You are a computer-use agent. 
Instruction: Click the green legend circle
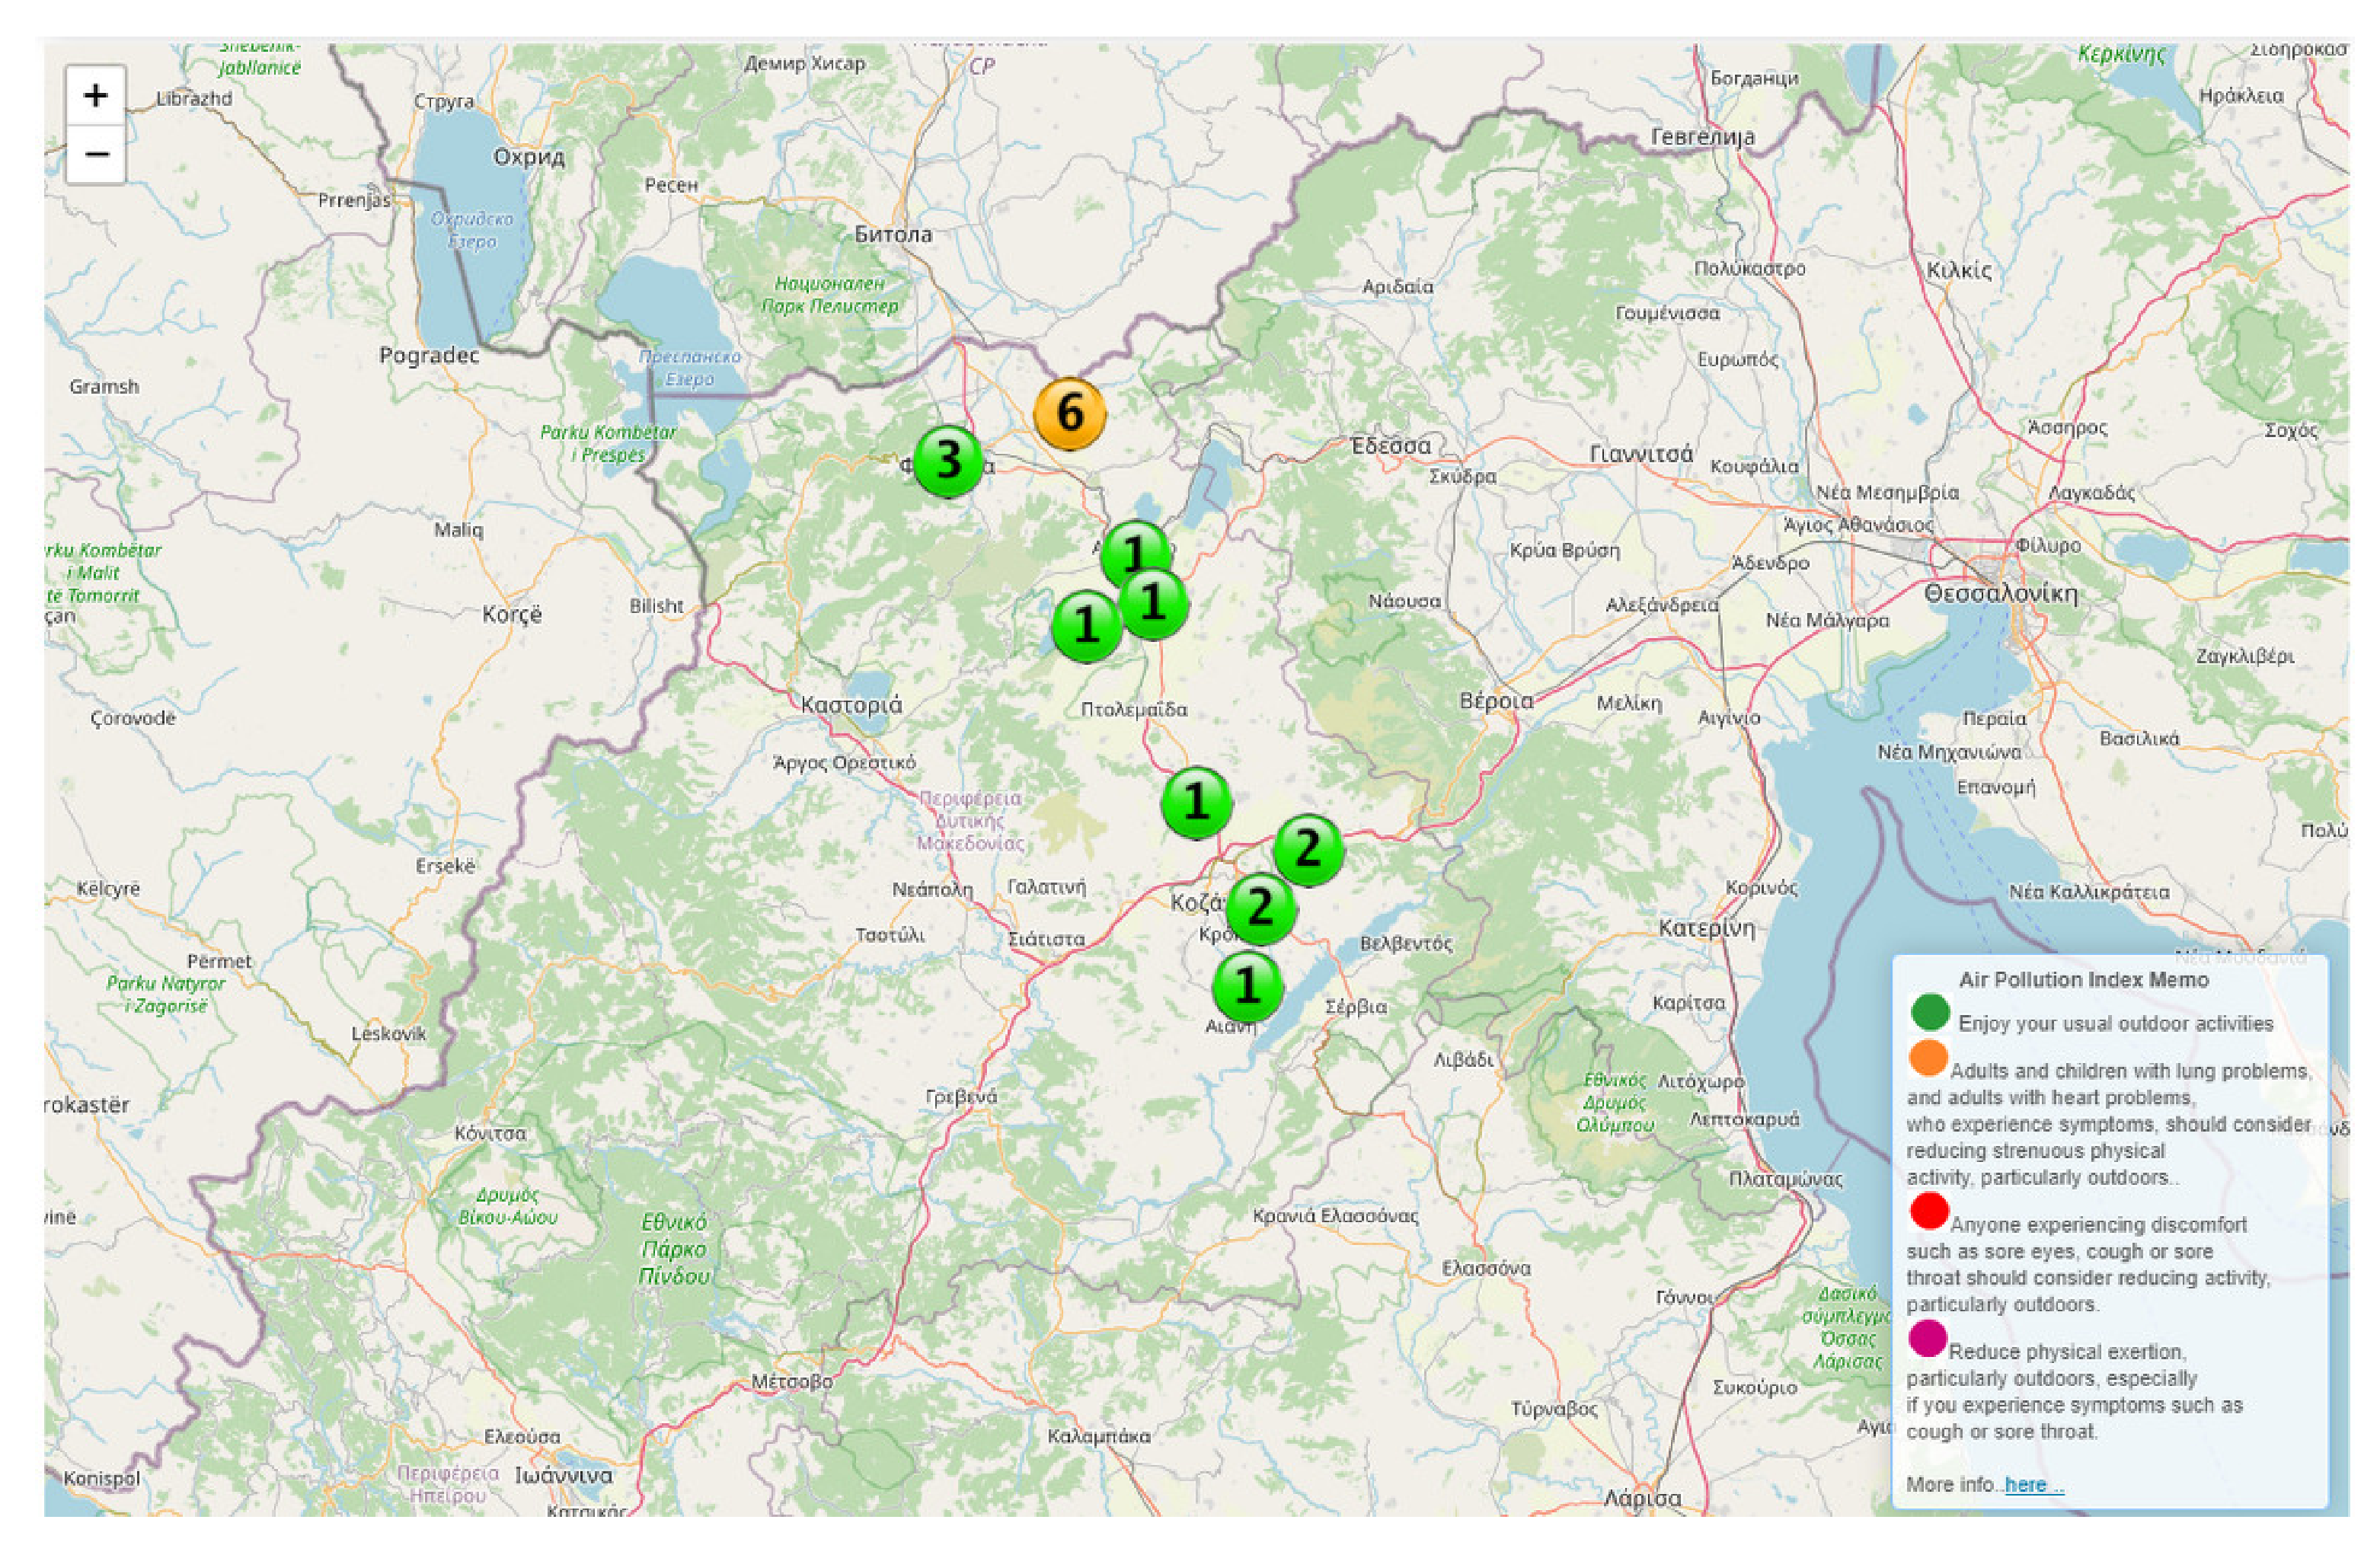click(x=1929, y=1012)
